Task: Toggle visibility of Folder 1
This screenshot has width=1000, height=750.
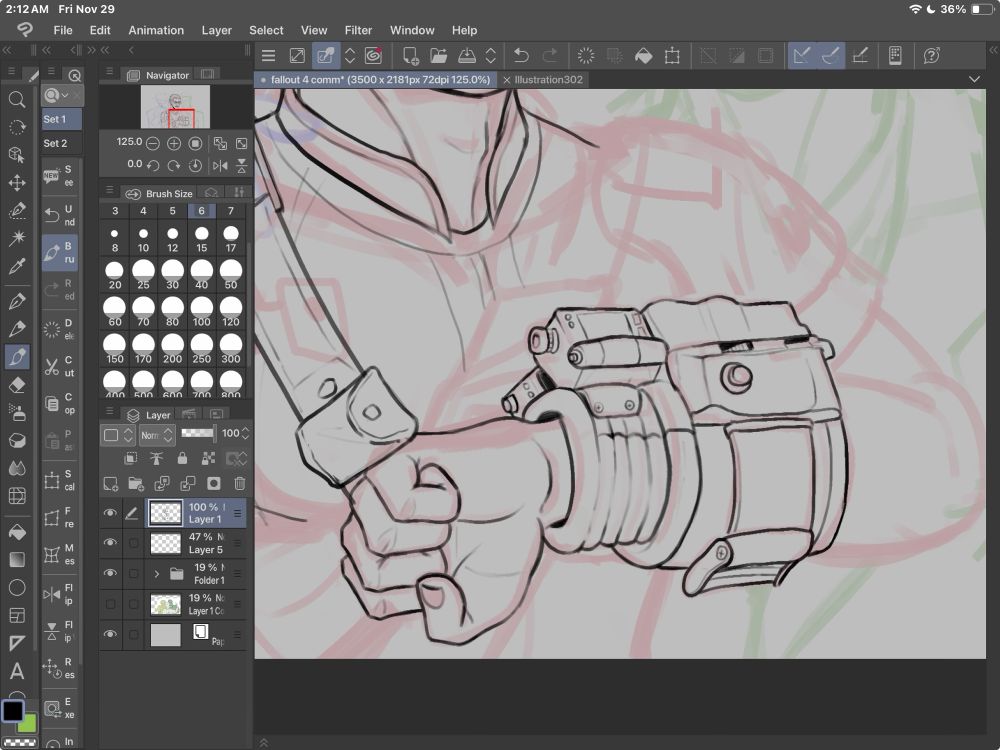Action: (110, 573)
